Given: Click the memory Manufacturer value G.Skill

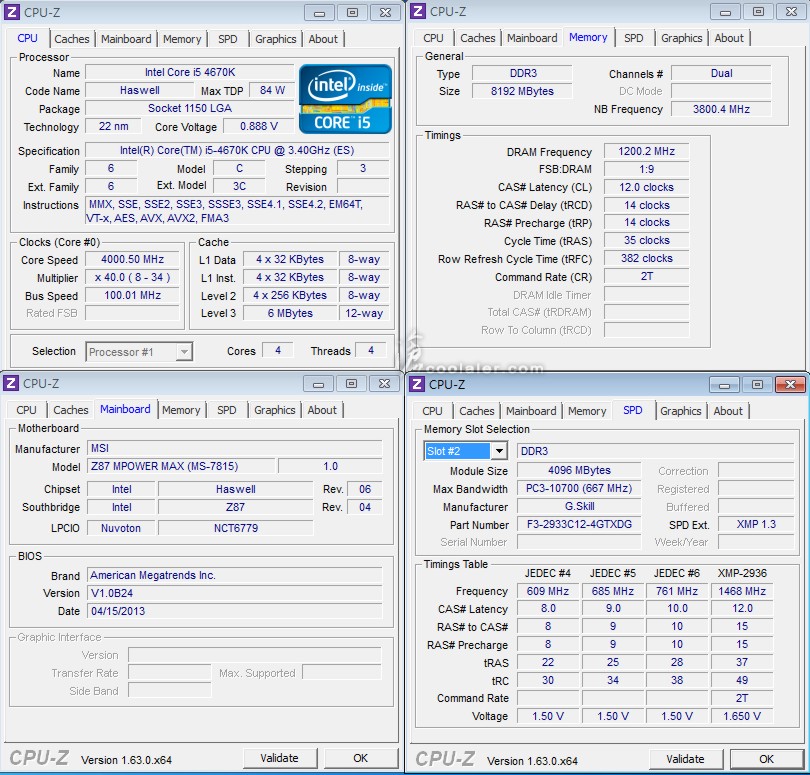Looking at the screenshot, I should 579,506.
